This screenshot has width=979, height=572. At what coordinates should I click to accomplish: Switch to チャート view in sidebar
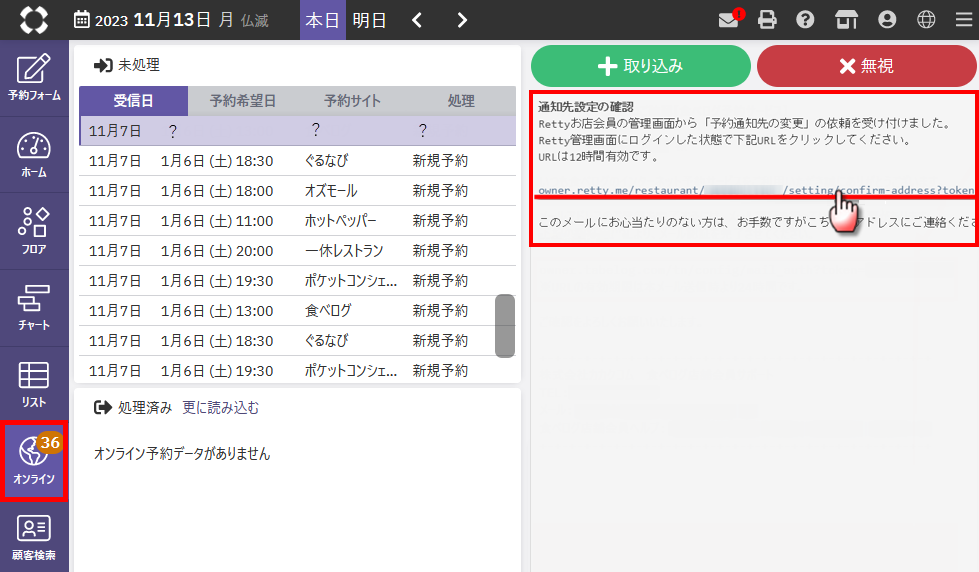tap(34, 308)
